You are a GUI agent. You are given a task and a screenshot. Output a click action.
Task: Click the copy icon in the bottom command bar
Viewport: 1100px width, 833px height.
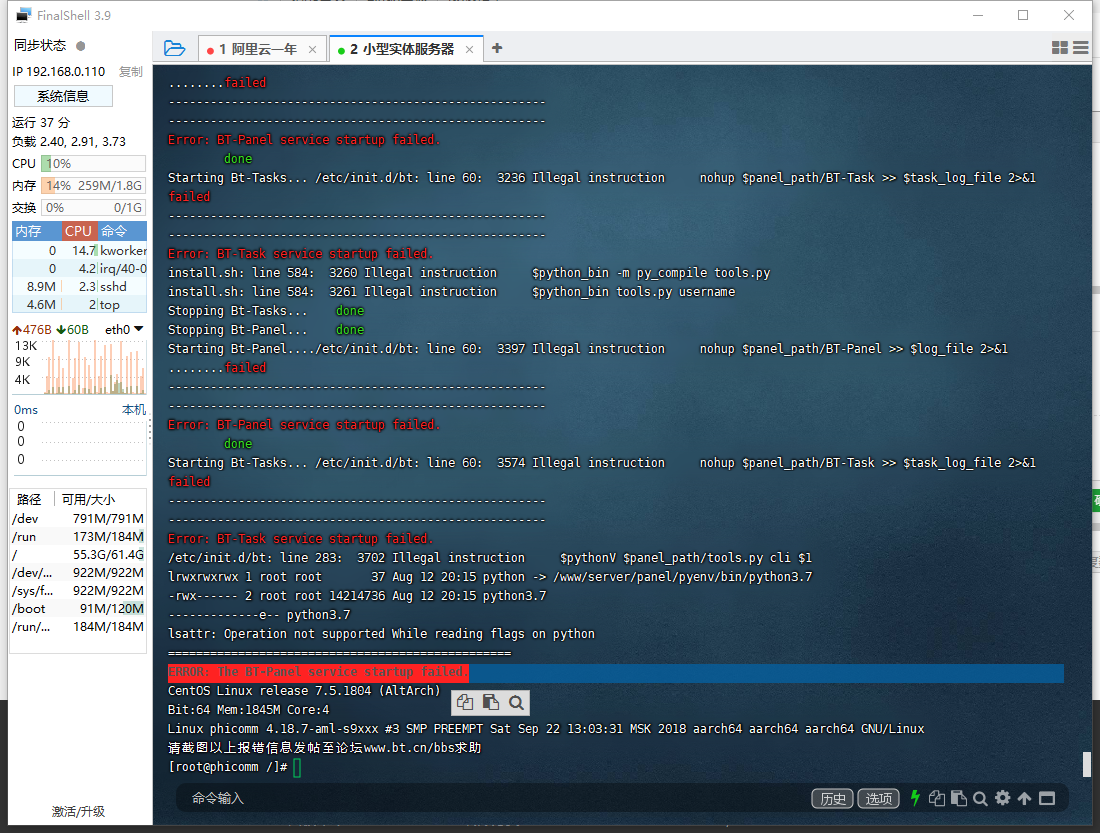[x=936, y=798]
